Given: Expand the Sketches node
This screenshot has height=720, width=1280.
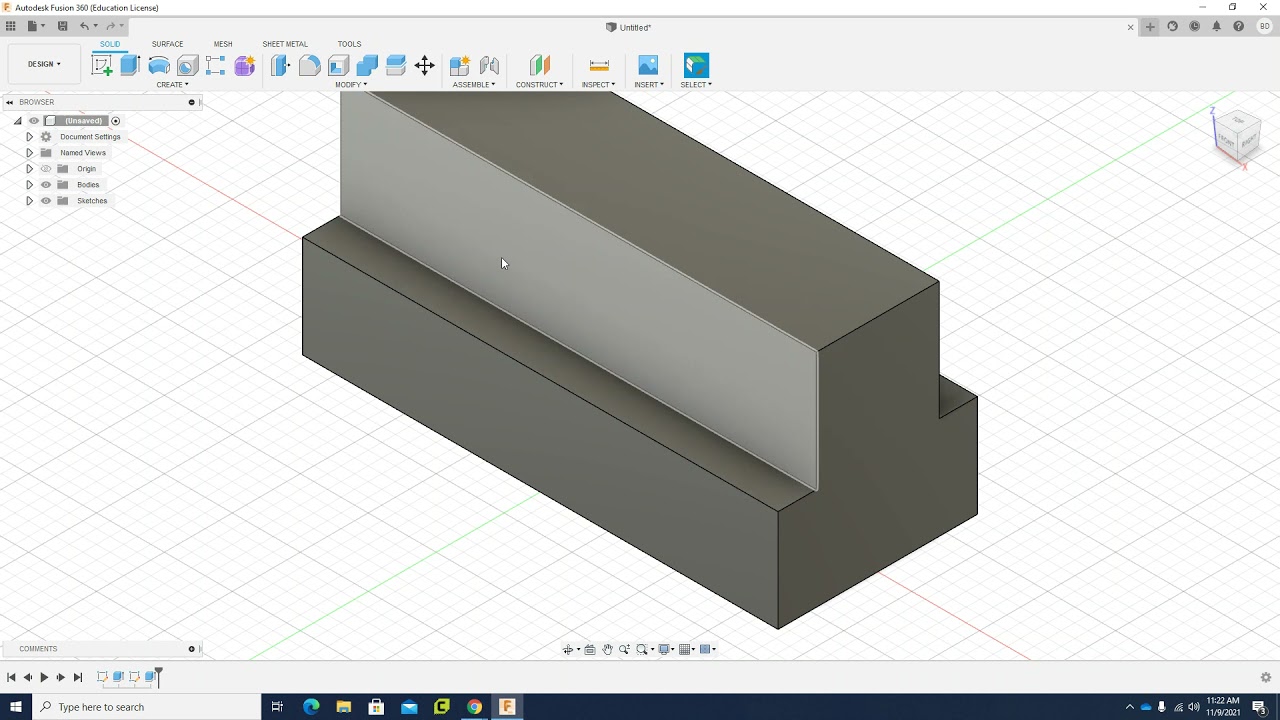Looking at the screenshot, I should click(29, 201).
